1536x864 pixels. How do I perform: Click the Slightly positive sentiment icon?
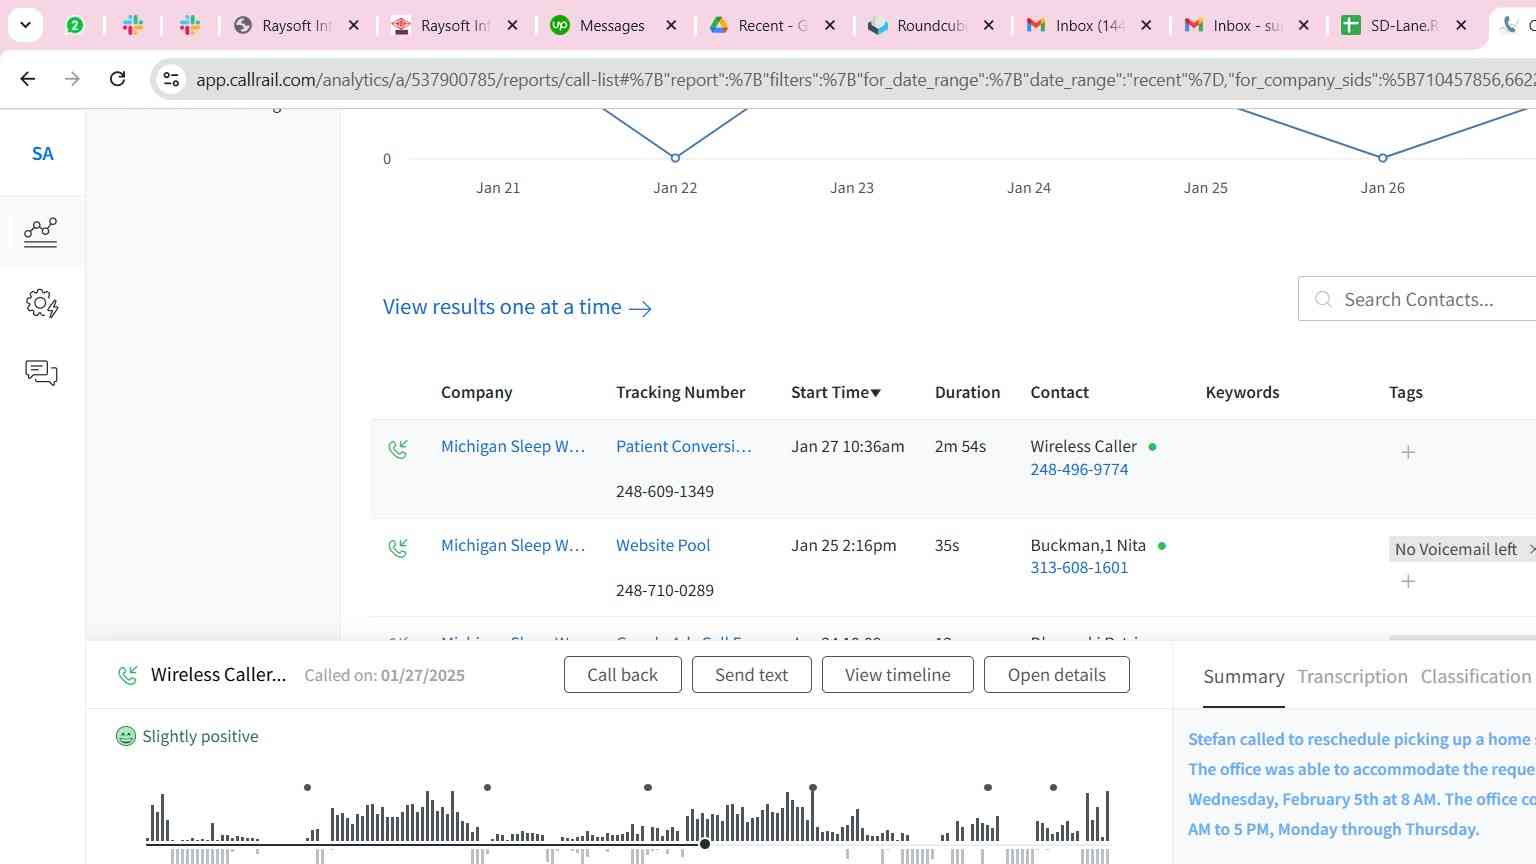125,736
